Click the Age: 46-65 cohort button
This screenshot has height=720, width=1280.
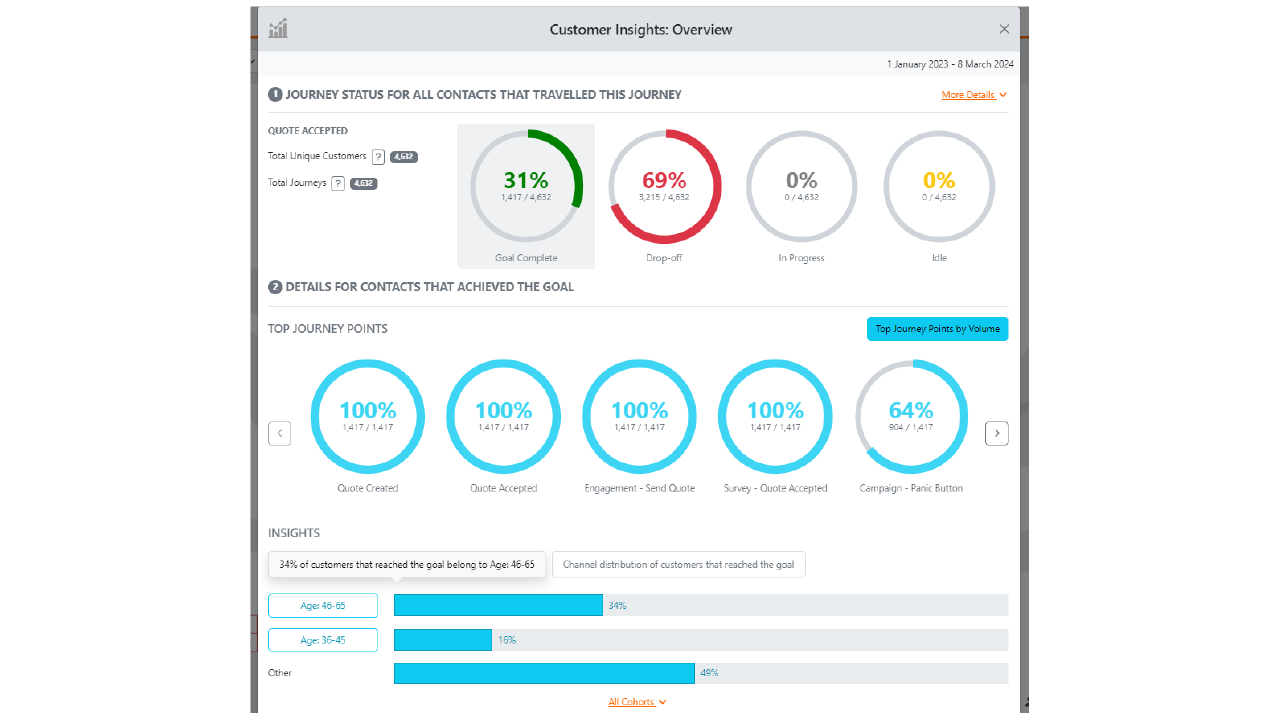(323, 605)
